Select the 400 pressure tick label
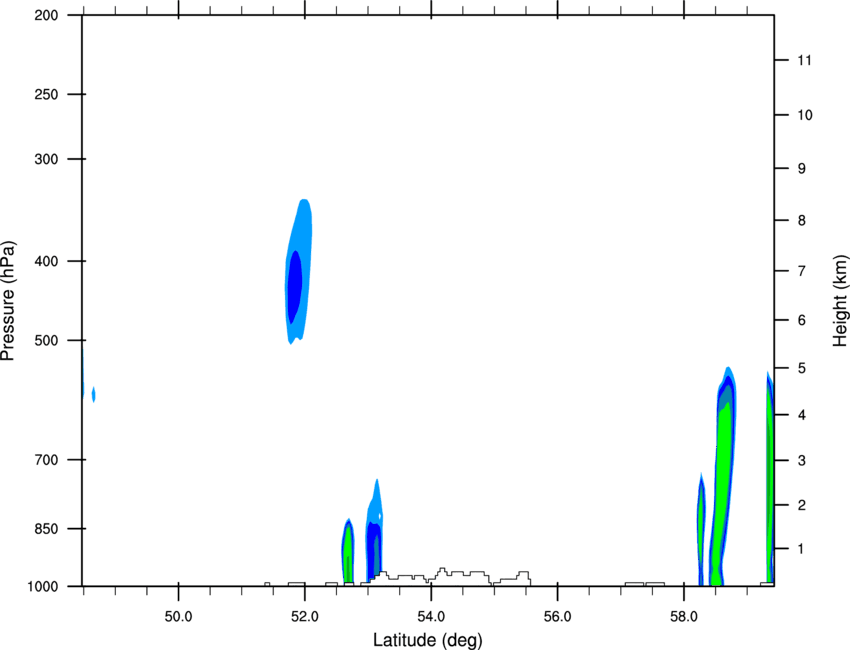This screenshot has width=850, height=650. 46,261
